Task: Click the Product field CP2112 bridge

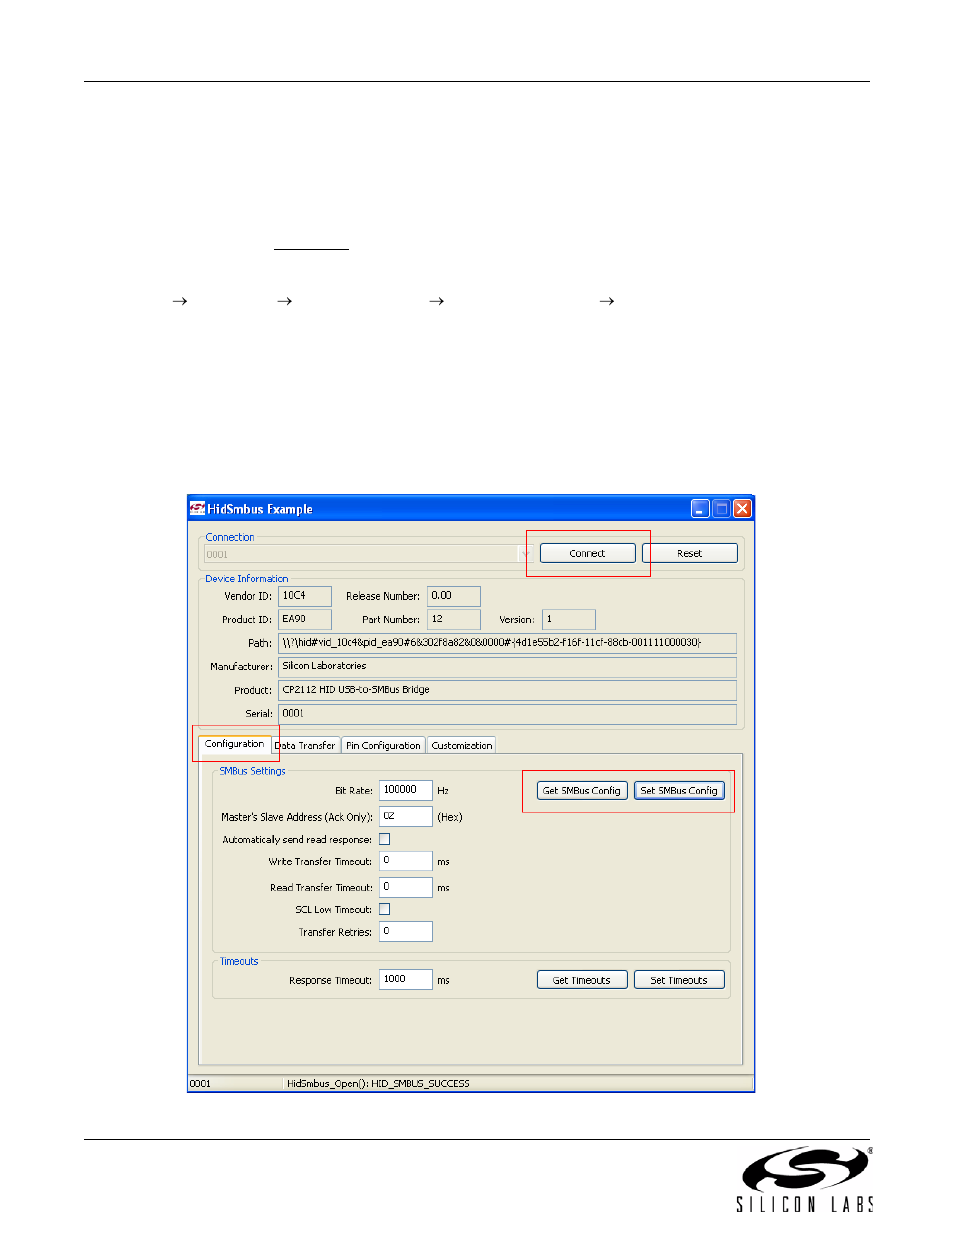Action: tap(507, 690)
